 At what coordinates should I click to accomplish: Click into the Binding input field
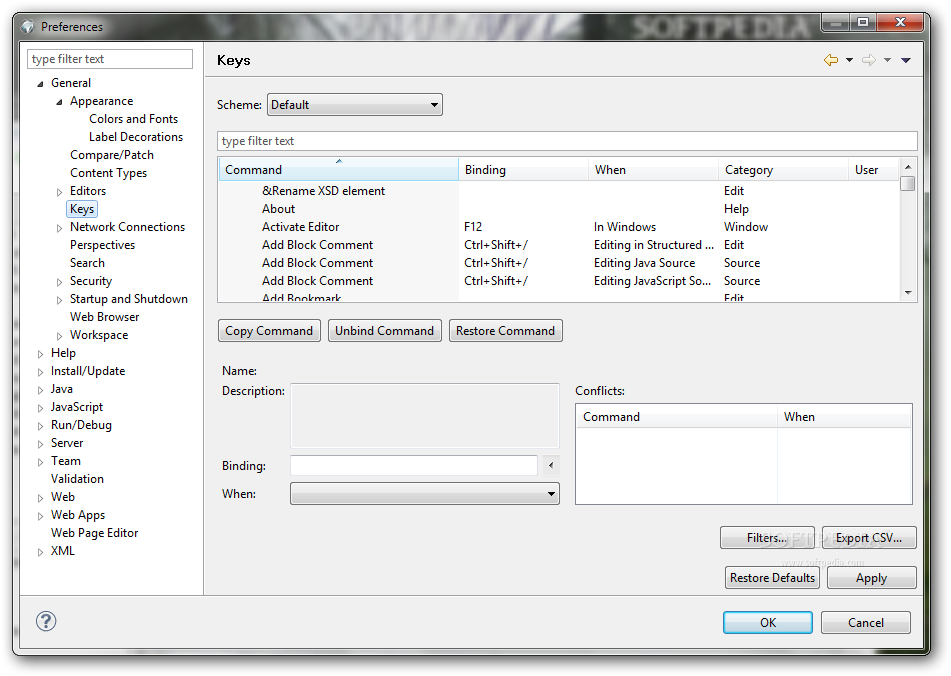click(x=414, y=466)
